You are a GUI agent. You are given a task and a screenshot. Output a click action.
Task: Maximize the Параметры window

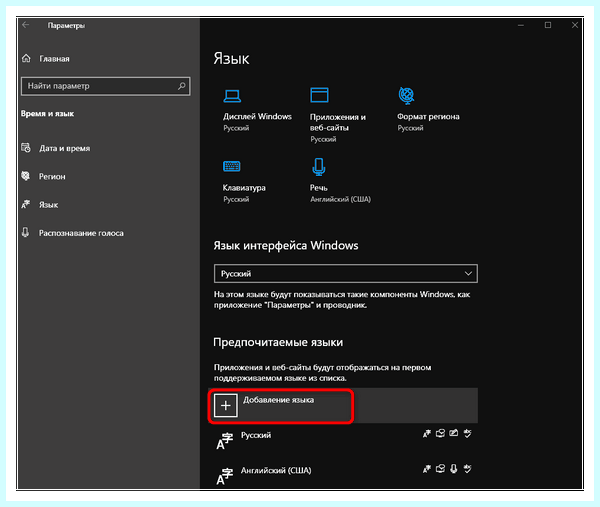548,25
